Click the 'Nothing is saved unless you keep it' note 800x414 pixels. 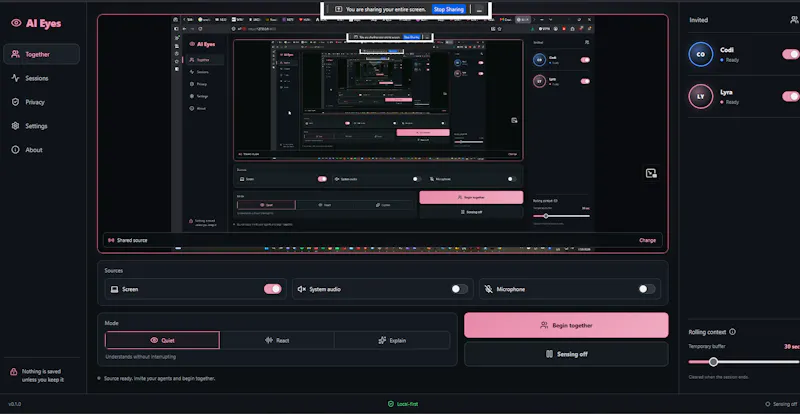(43, 376)
